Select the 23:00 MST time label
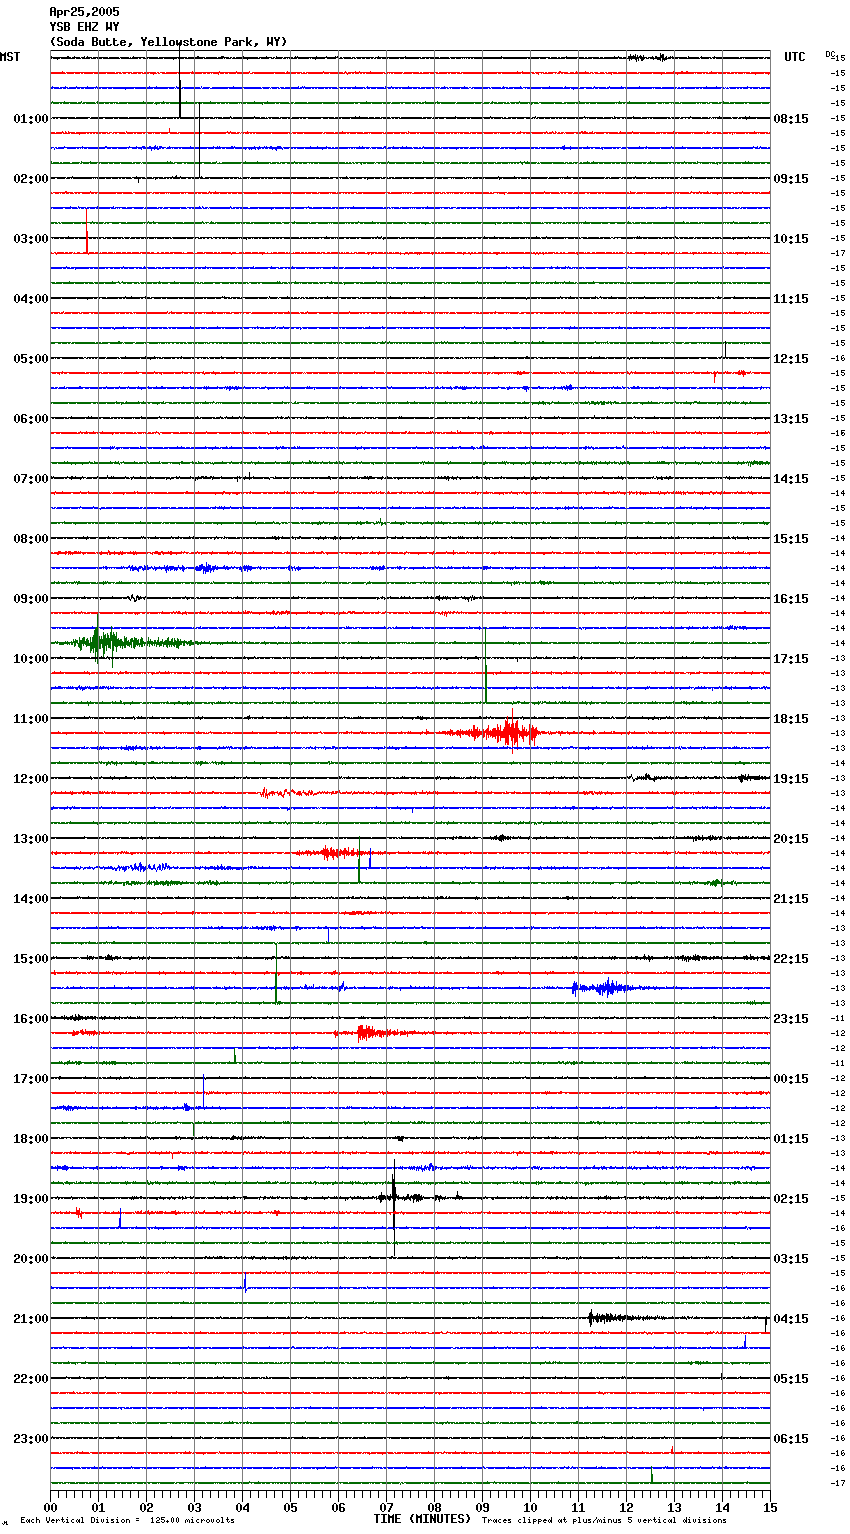 point(31,1438)
